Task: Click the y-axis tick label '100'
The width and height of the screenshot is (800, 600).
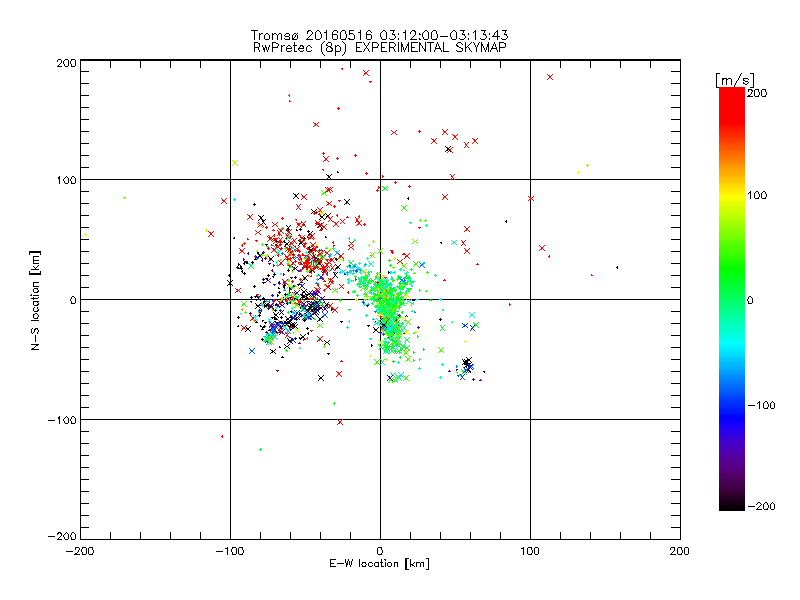Action: point(66,181)
